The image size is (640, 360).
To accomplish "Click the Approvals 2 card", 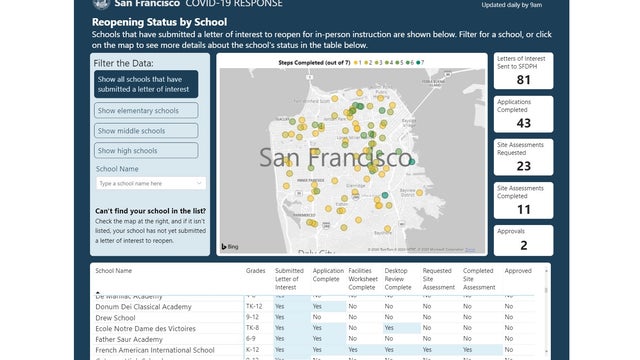I will click(523, 240).
